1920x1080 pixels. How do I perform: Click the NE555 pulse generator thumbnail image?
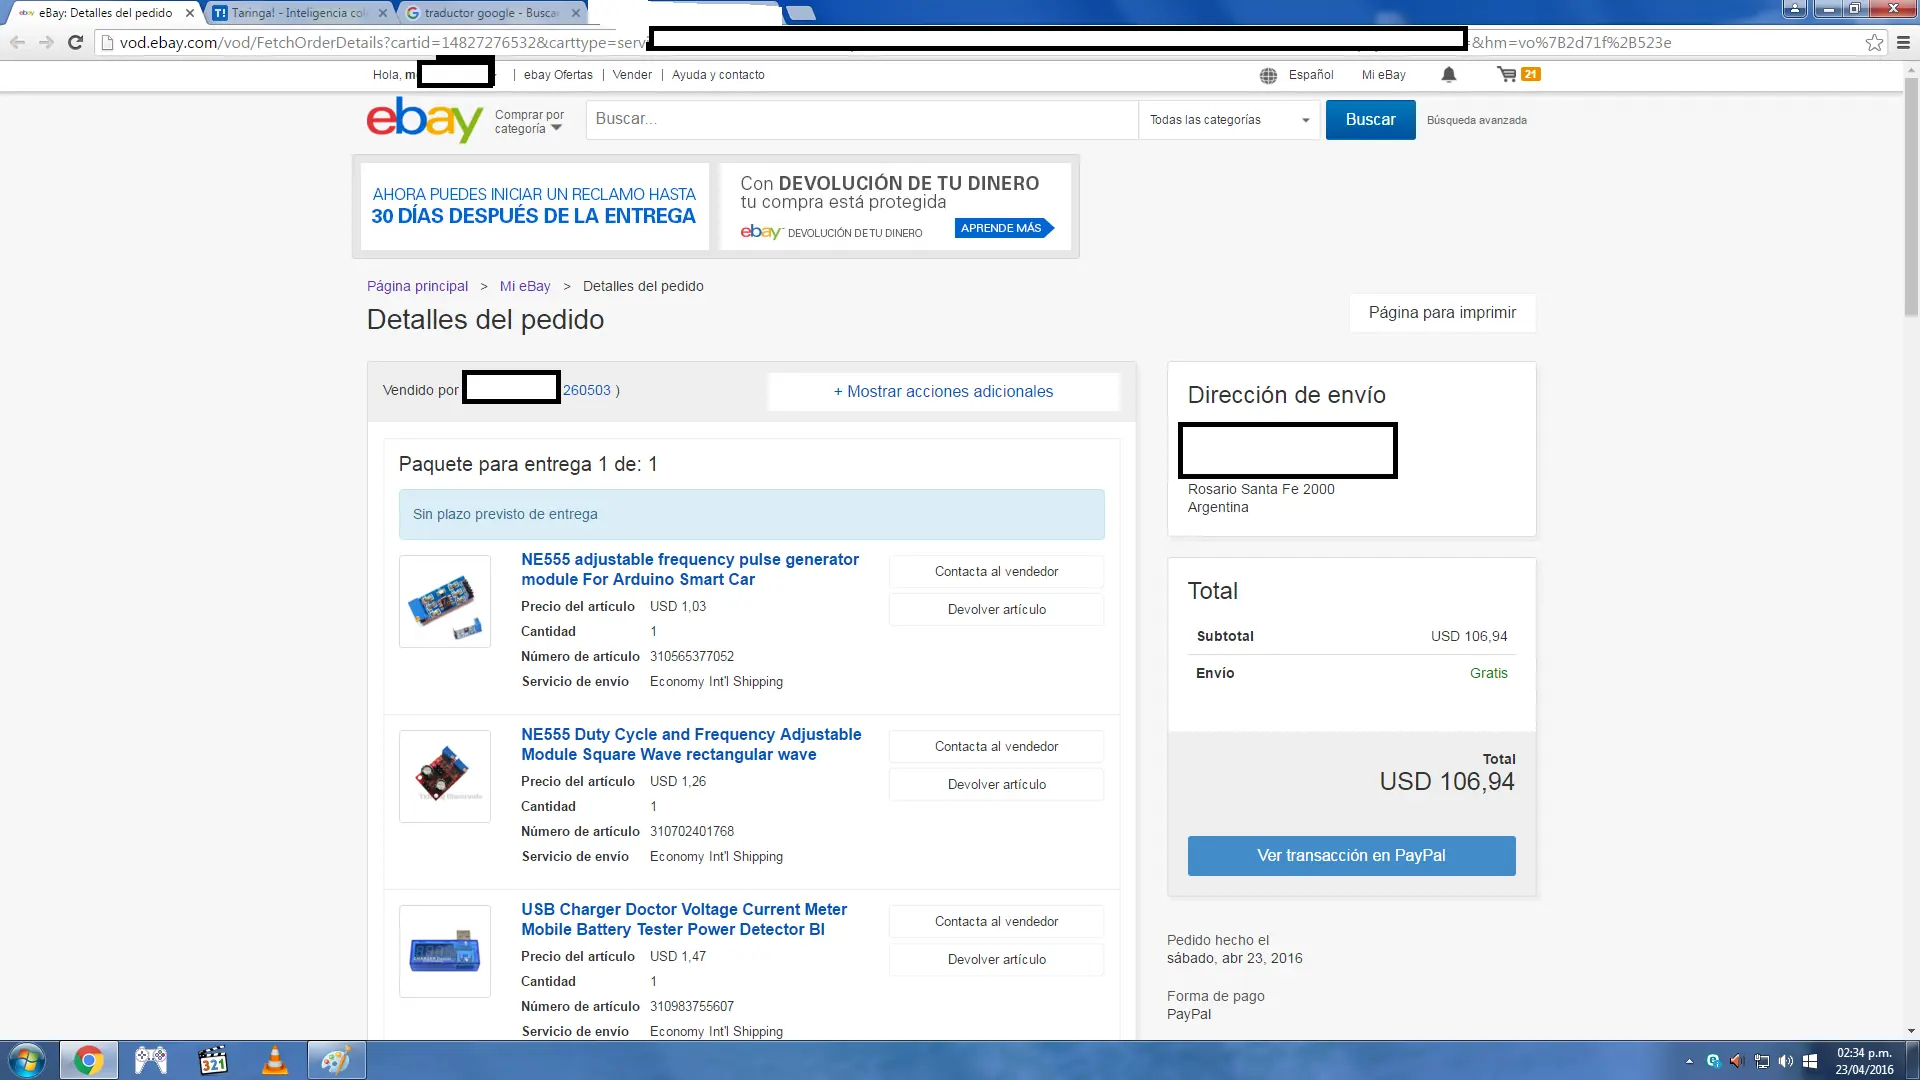pyautogui.click(x=445, y=602)
